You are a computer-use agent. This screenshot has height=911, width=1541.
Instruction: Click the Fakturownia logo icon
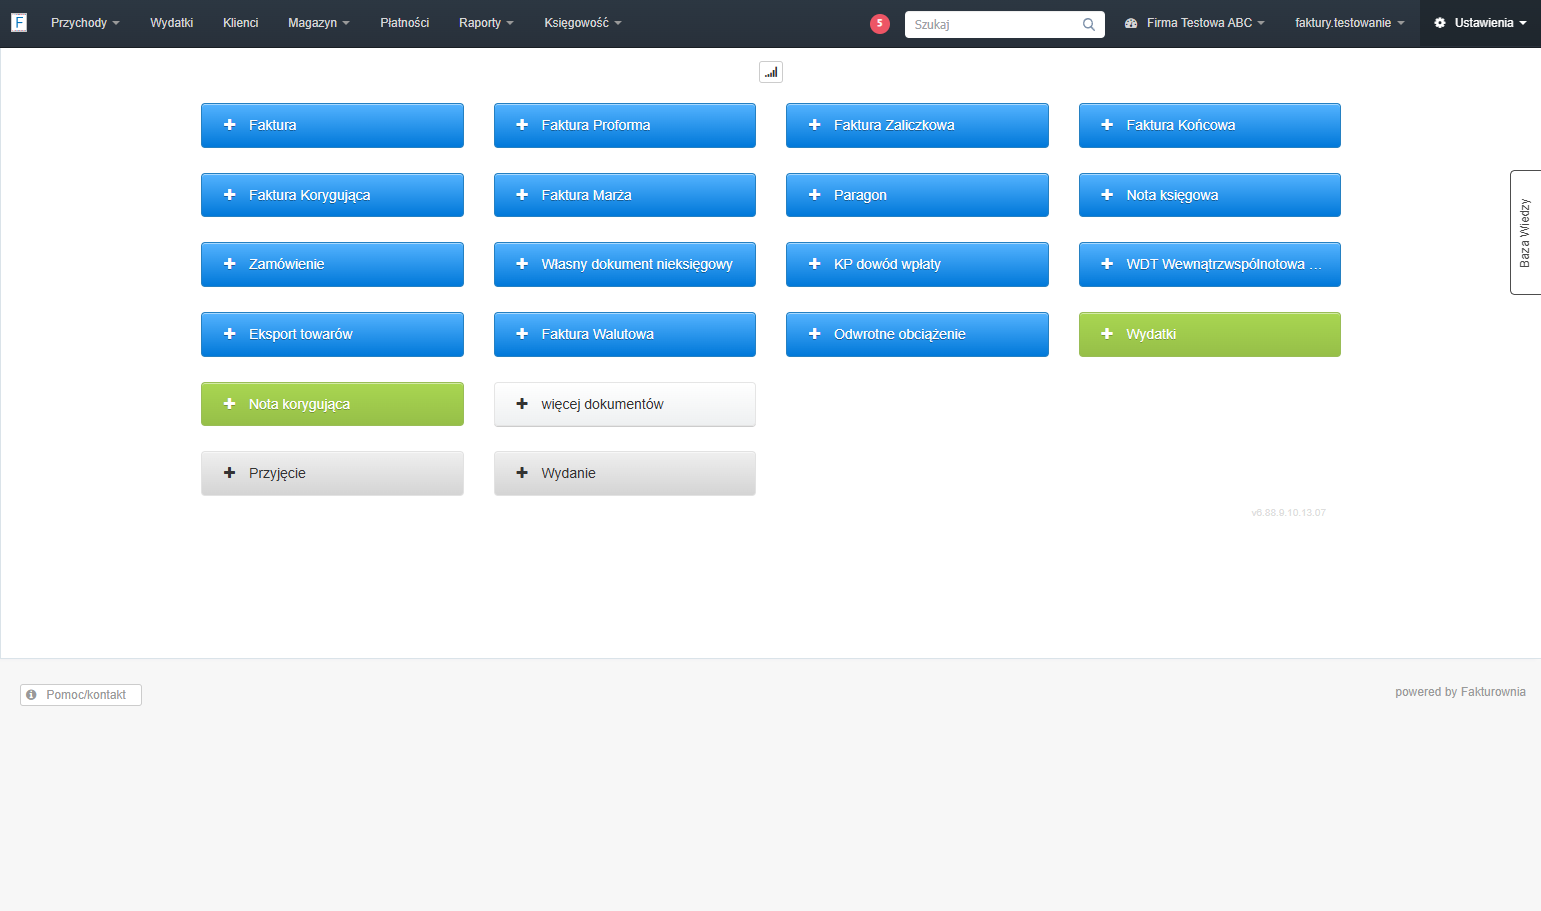click(19, 22)
